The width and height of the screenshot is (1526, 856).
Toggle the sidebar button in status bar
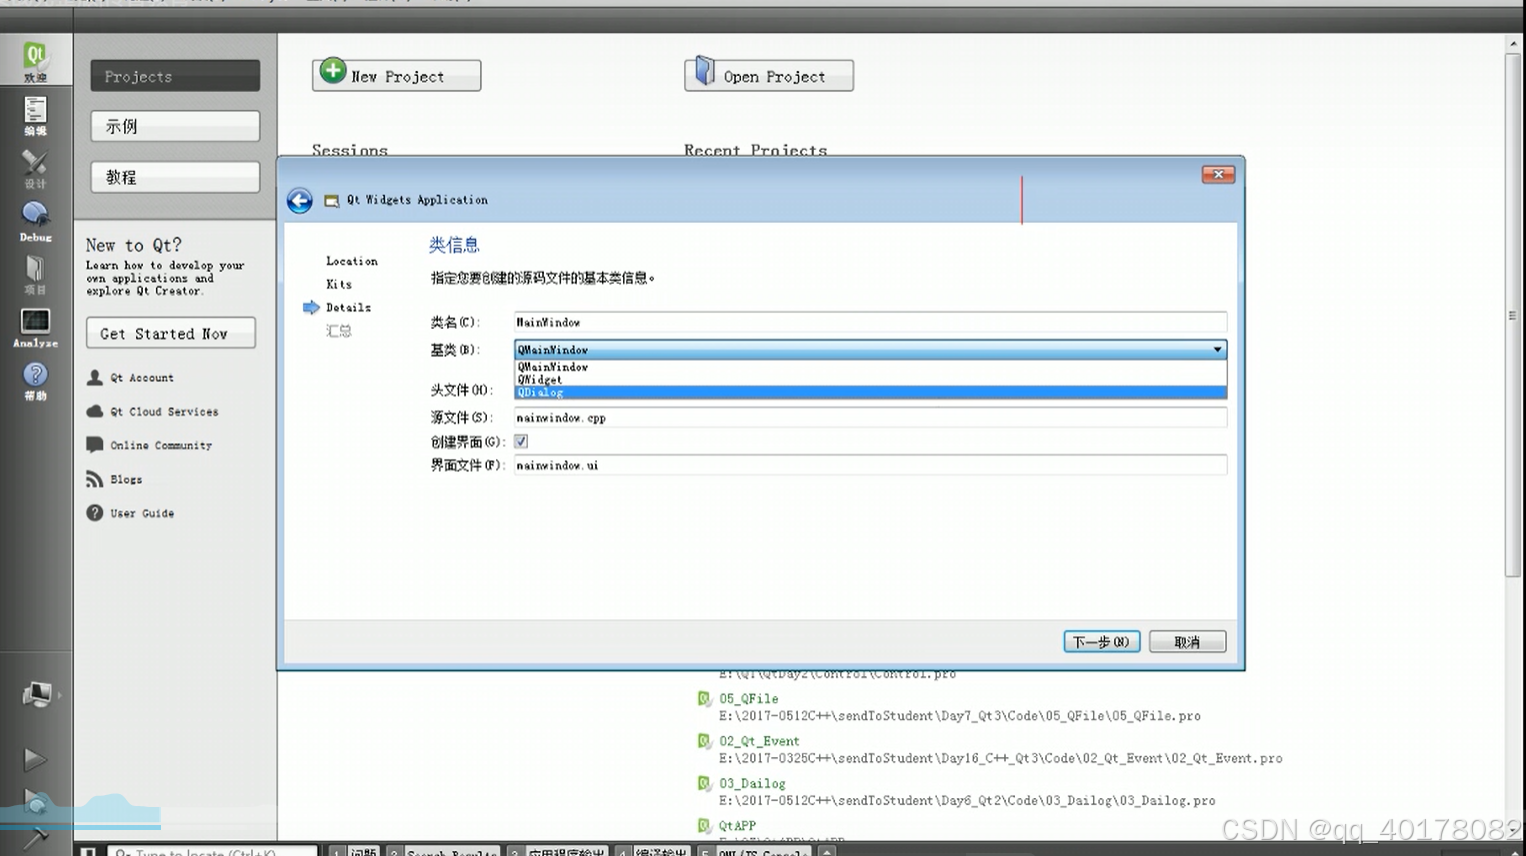tap(88, 851)
